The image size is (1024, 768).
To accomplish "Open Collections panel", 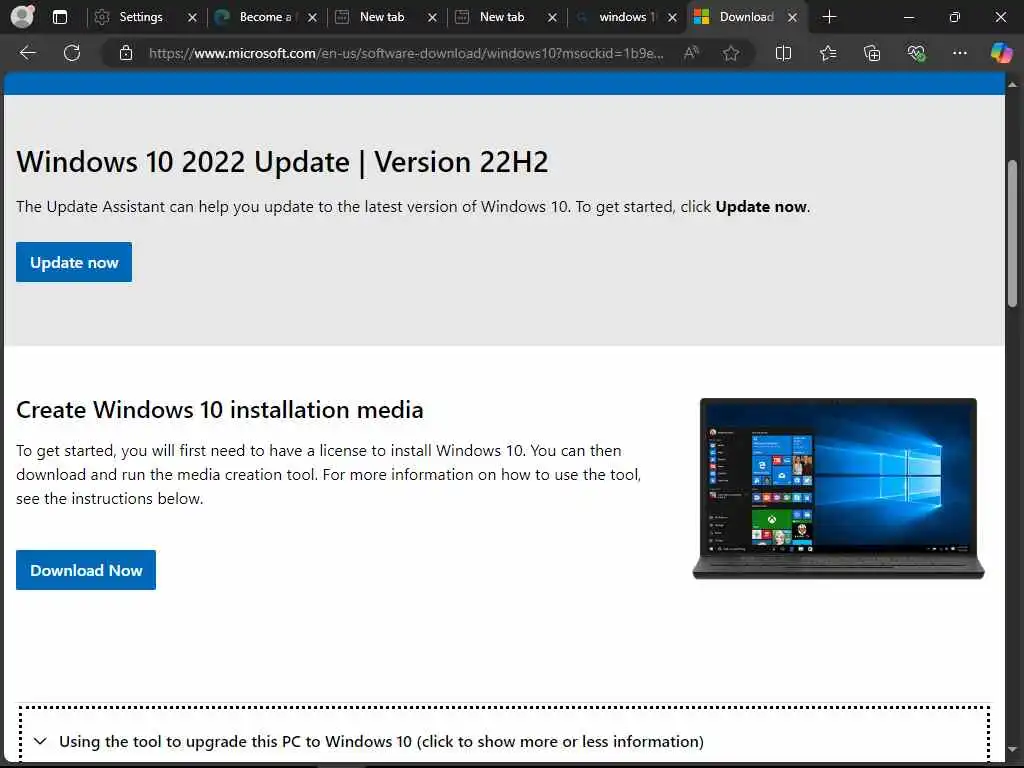I will tap(872, 53).
